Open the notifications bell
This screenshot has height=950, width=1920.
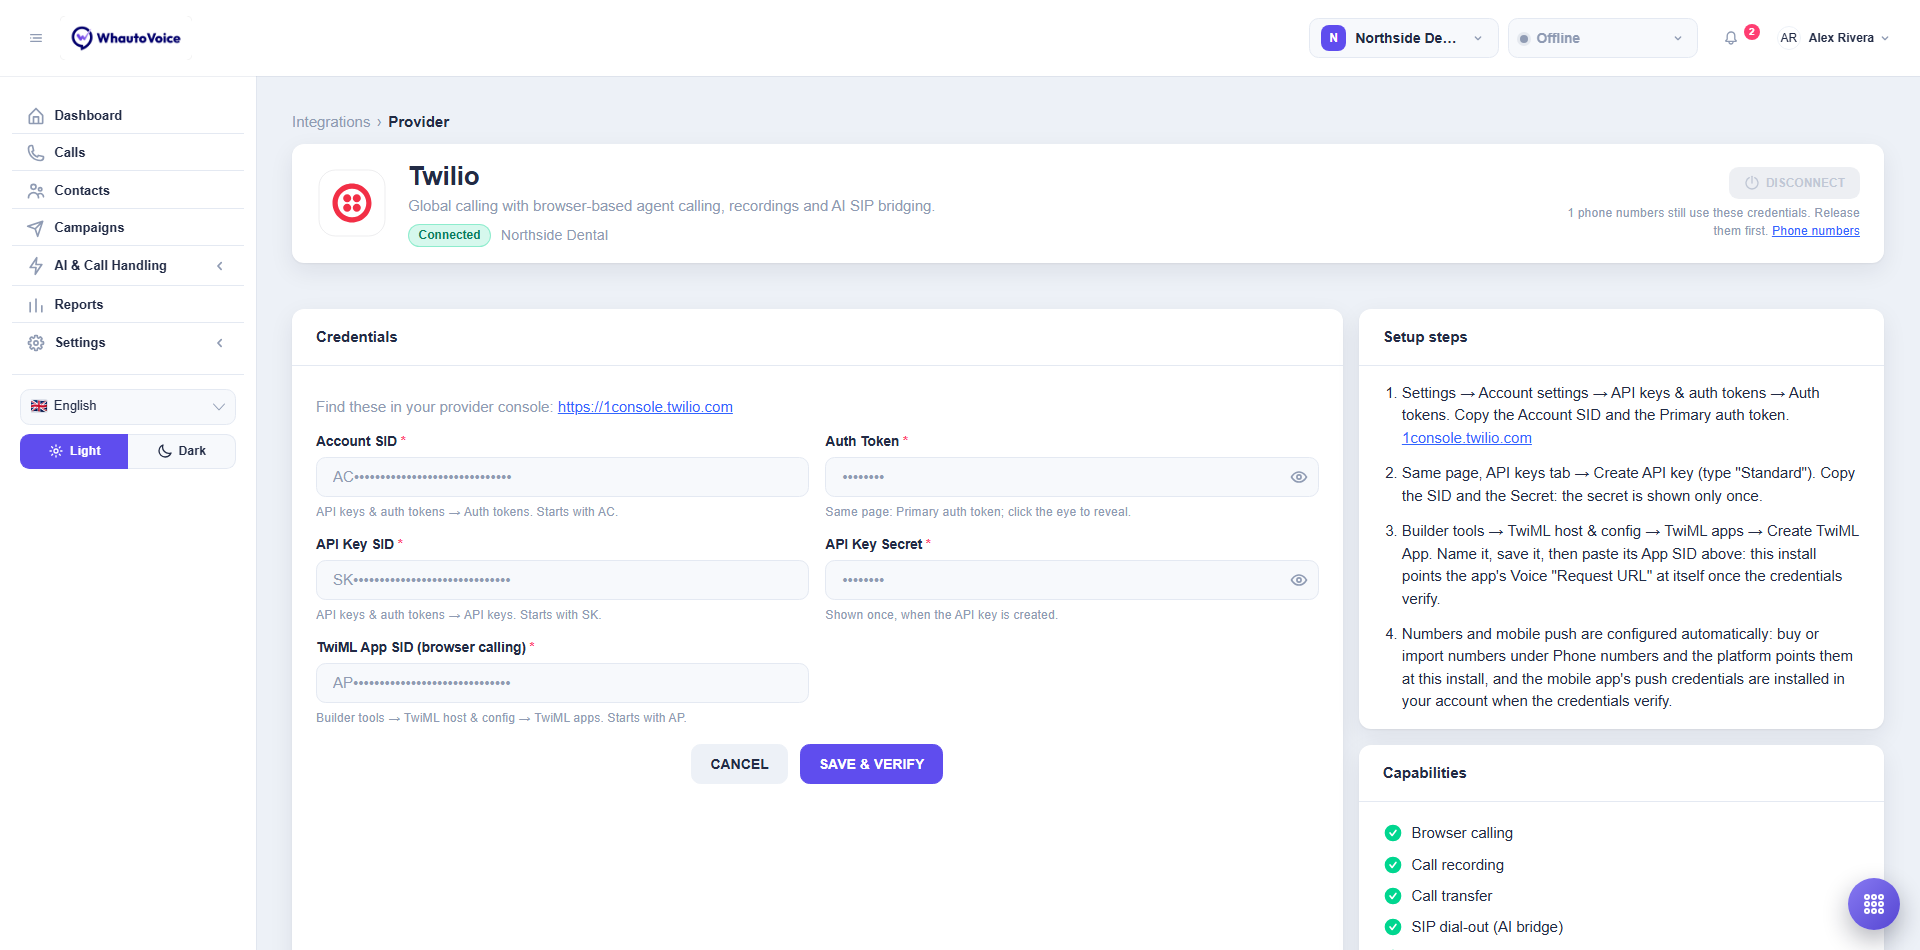pyautogui.click(x=1731, y=38)
